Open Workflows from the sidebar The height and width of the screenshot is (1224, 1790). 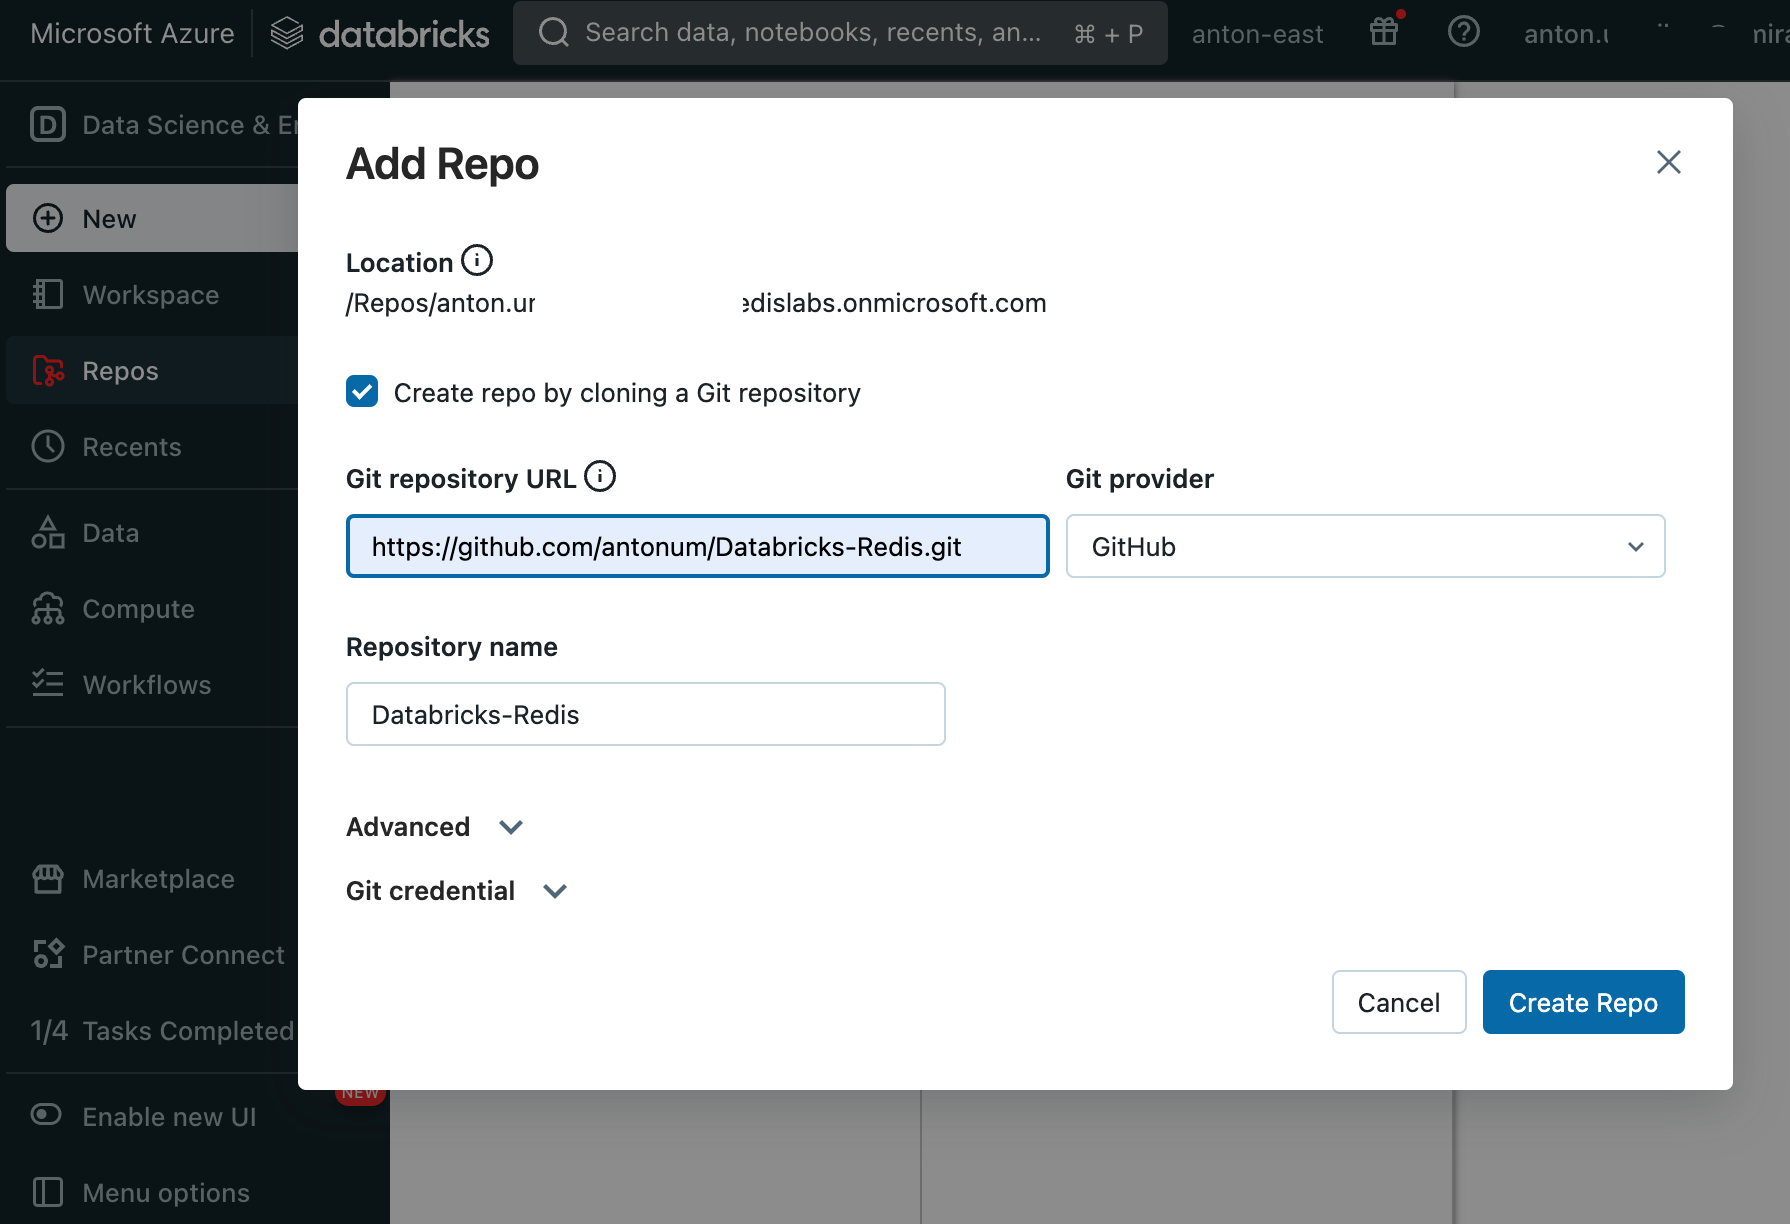coord(152,684)
